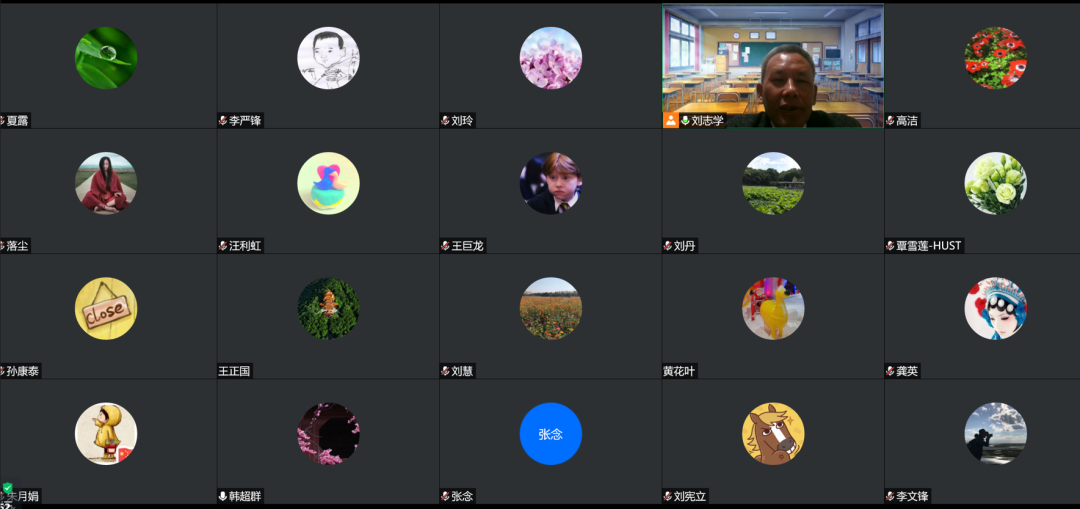
Task: Click the blue 张念 avatar circle
Action: [x=550, y=434]
